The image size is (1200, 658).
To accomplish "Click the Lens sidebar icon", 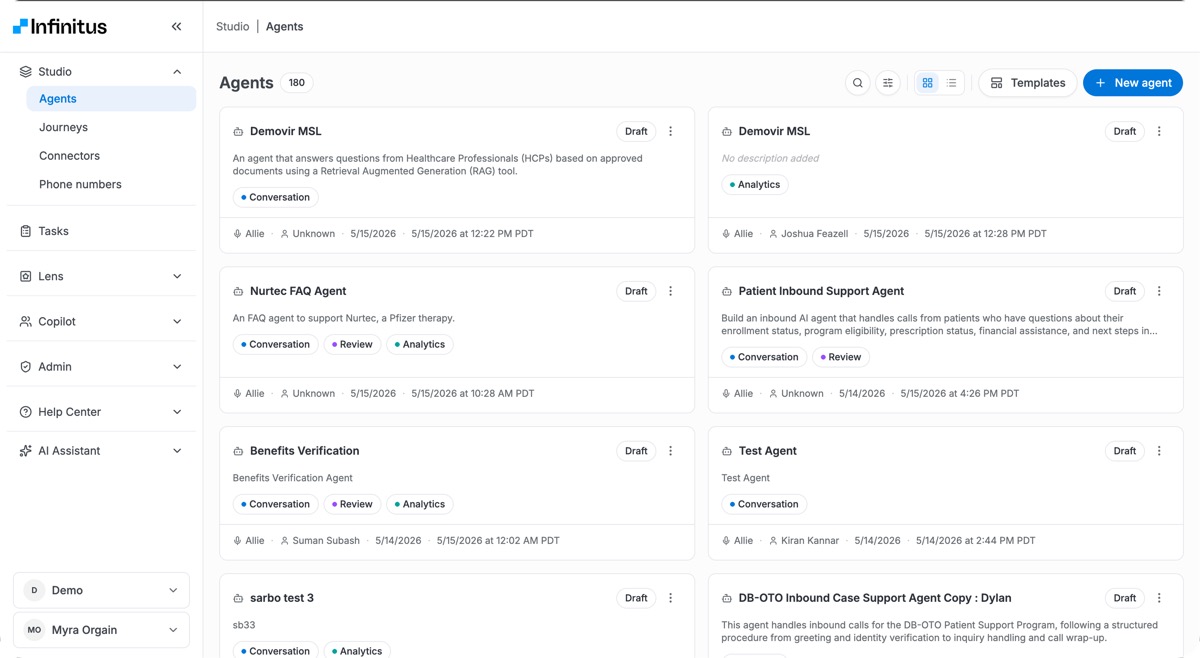I will point(25,276).
